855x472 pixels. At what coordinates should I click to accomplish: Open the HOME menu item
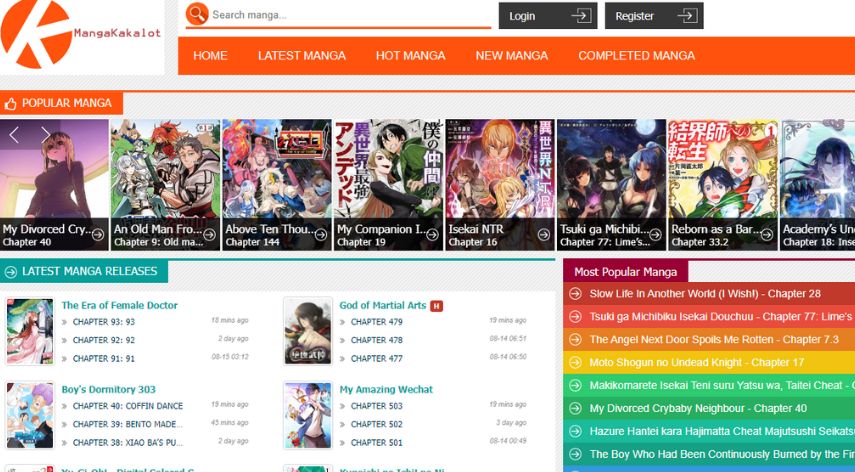[210, 56]
